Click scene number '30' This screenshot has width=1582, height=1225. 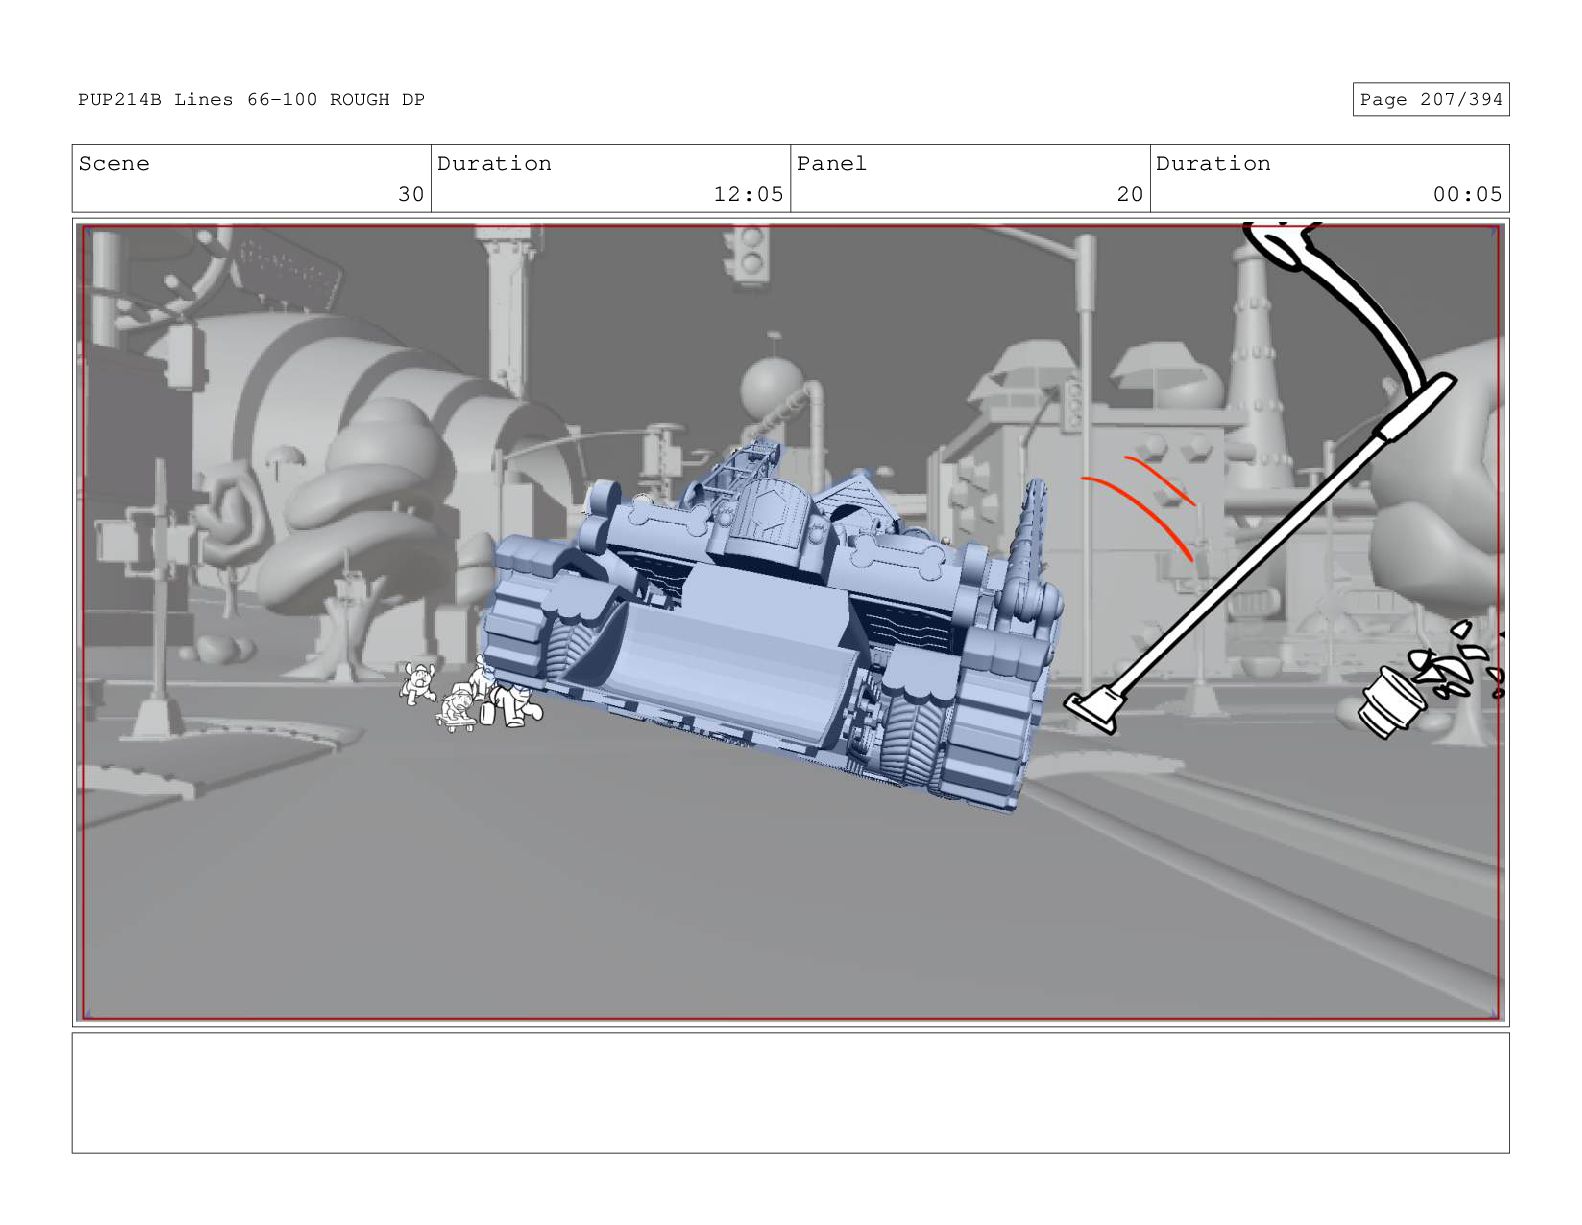411,194
